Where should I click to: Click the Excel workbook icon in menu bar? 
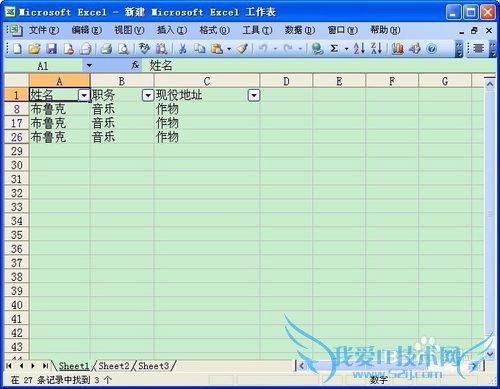[15, 30]
